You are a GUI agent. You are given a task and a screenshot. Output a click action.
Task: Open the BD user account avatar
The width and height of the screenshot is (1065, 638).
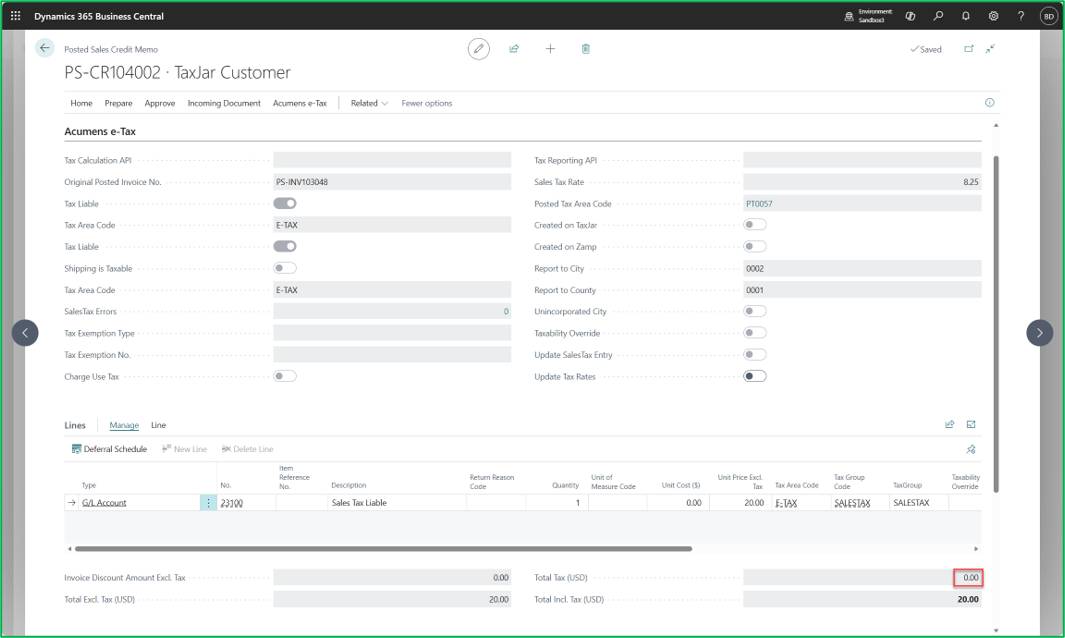1049,16
